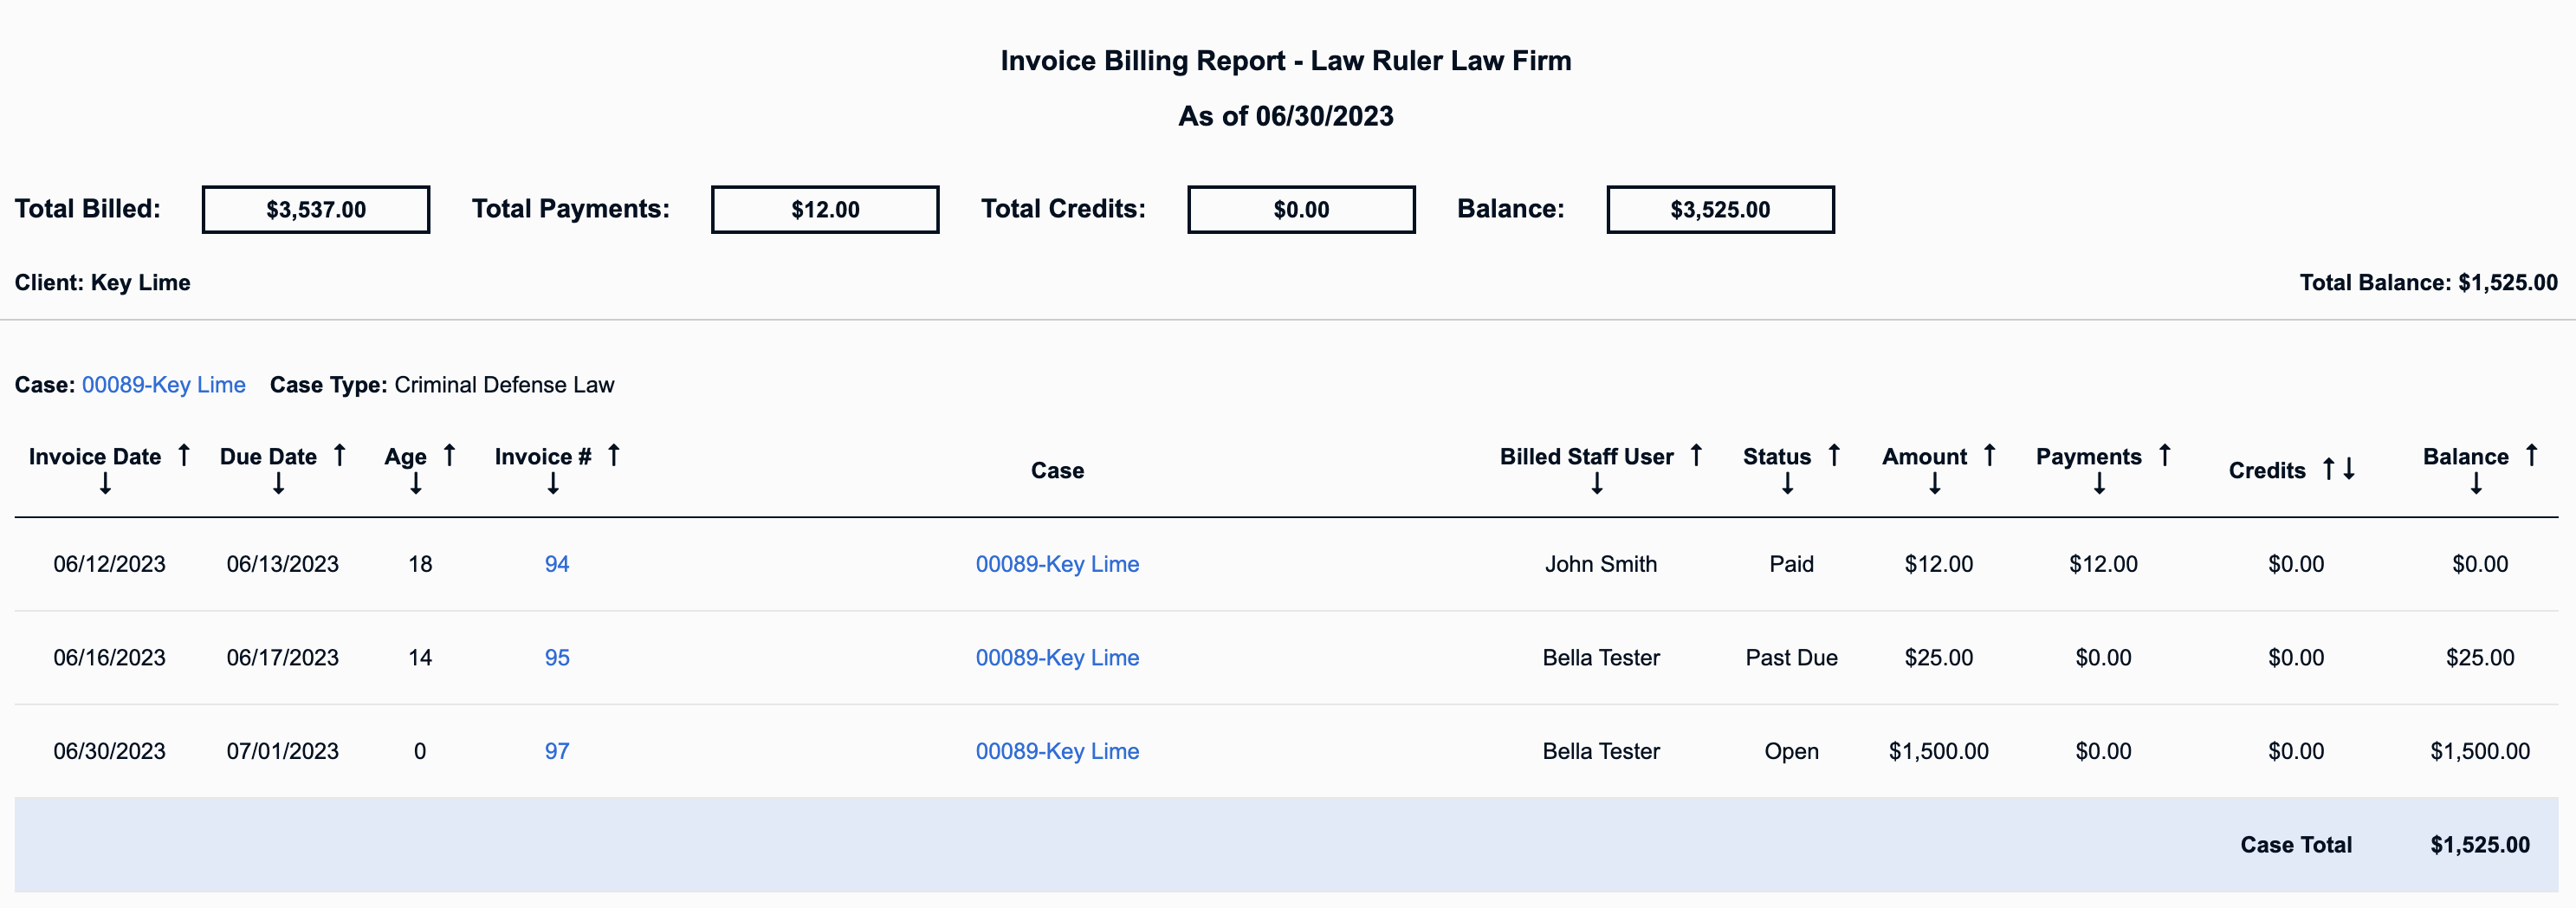Viewport: 2576px width, 908px height.
Task: Open invoice number 94
Action: tap(557, 564)
